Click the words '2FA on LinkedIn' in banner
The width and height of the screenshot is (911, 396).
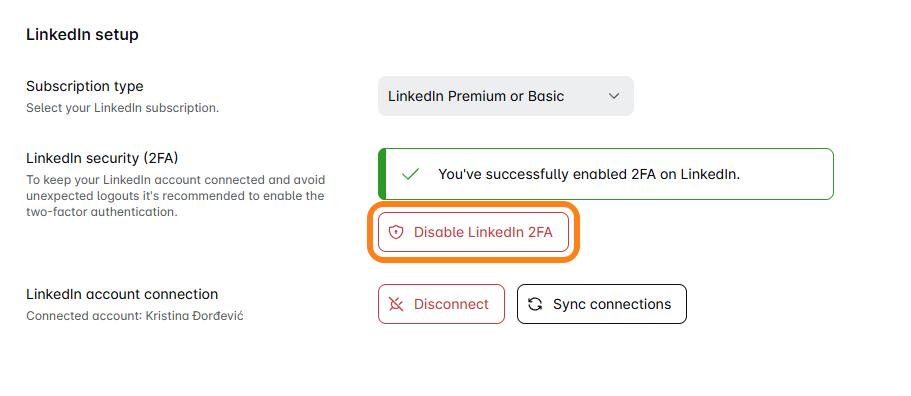pyautogui.click(x=685, y=174)
